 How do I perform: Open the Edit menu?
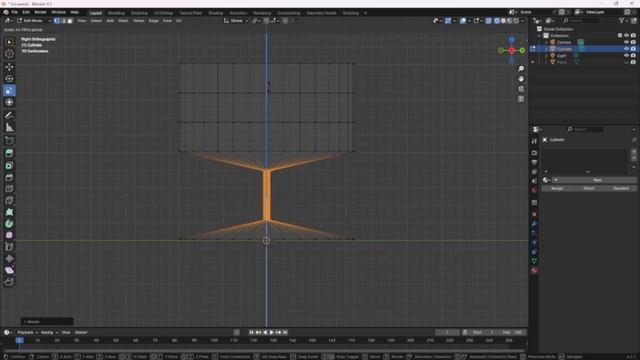[x=26, y=12]
